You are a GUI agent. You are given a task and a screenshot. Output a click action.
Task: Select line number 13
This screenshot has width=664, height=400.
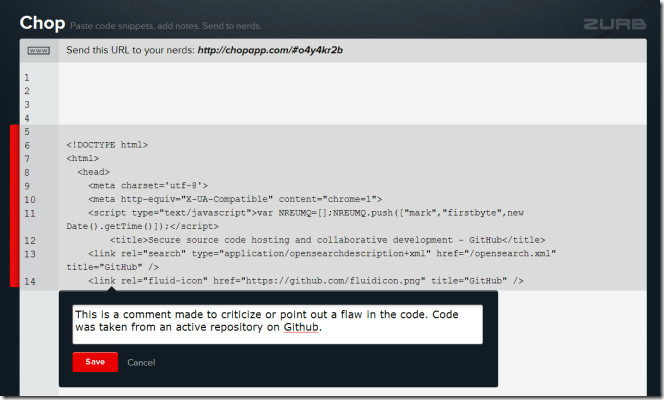coord(30,254)
